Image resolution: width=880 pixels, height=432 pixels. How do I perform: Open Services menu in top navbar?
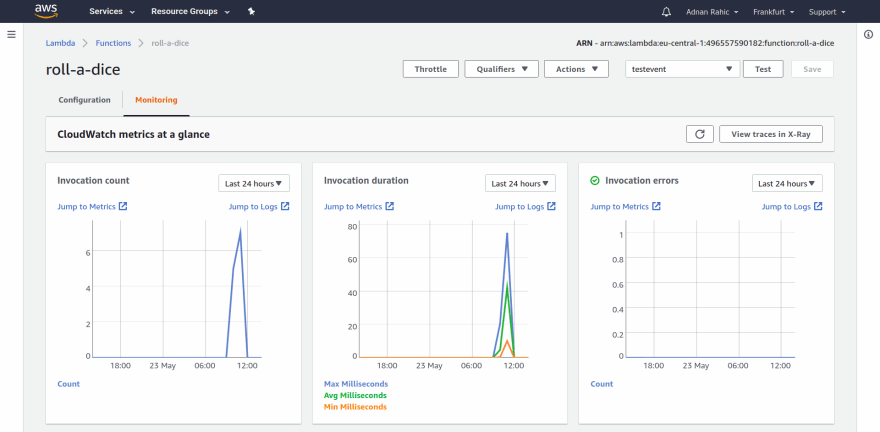pos(111,12)
